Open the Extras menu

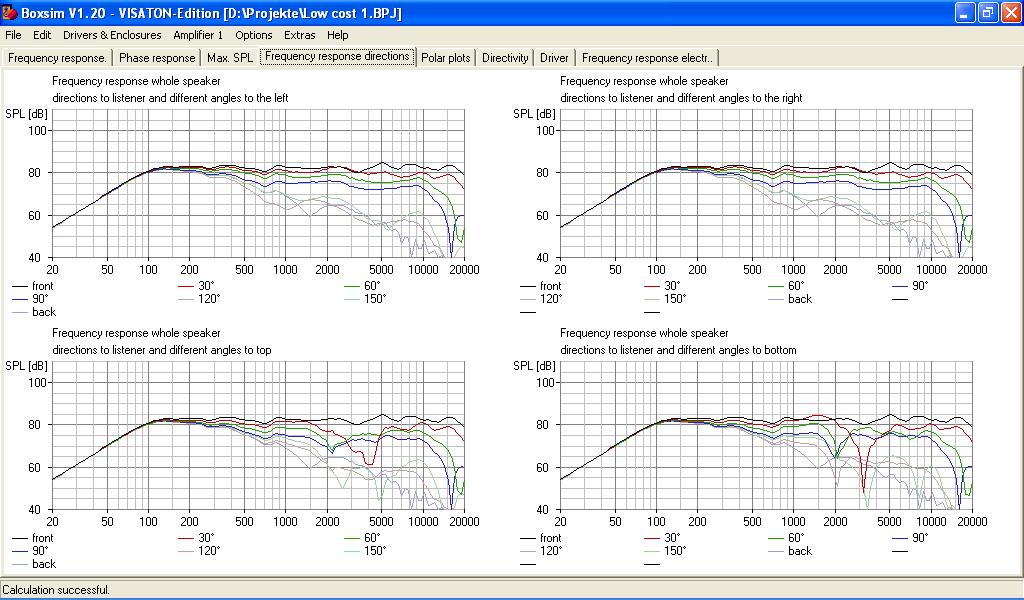pyautogui.click(x=300, y=35)
